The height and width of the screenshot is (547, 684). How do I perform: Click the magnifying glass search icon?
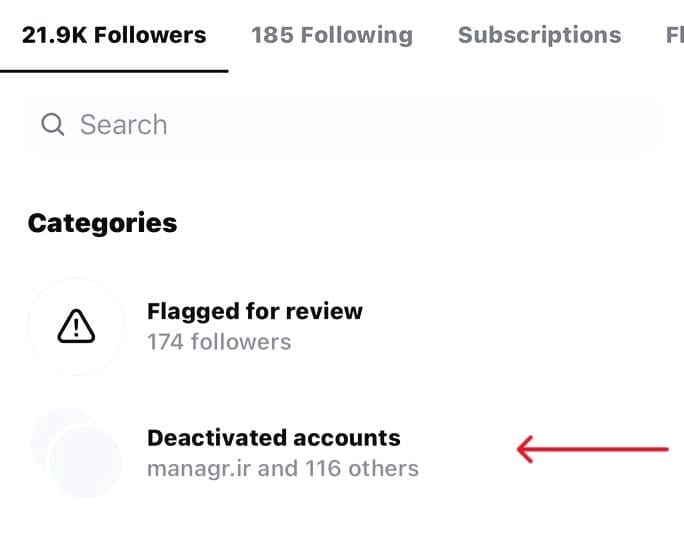click(52, 125)
